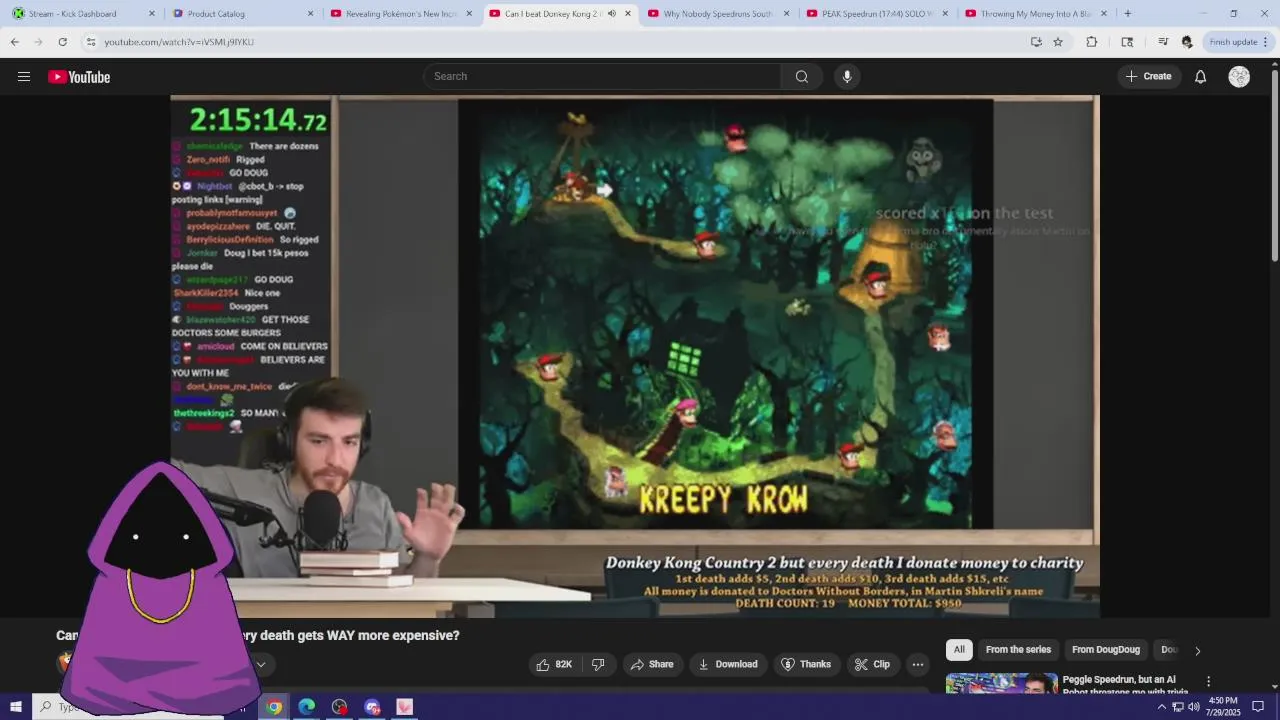Select the From DougDoug chip
Image resolution: width=1280 pixels, height=720 pixels.
pyautogui.click(x=1105, y=650)
